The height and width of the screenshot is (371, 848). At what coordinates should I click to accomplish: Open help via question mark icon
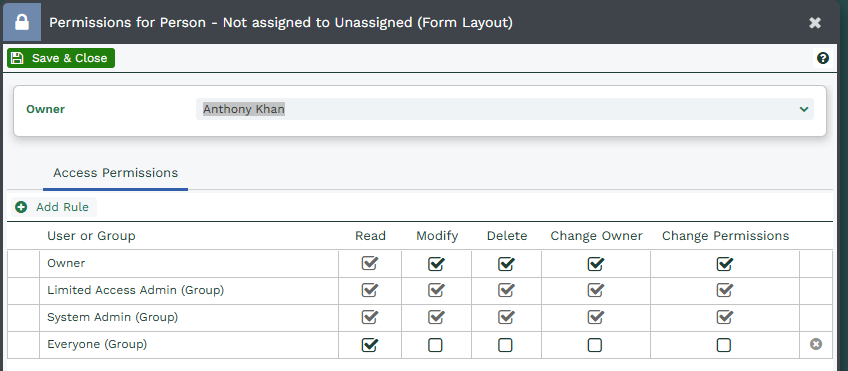tap(823, 58)
